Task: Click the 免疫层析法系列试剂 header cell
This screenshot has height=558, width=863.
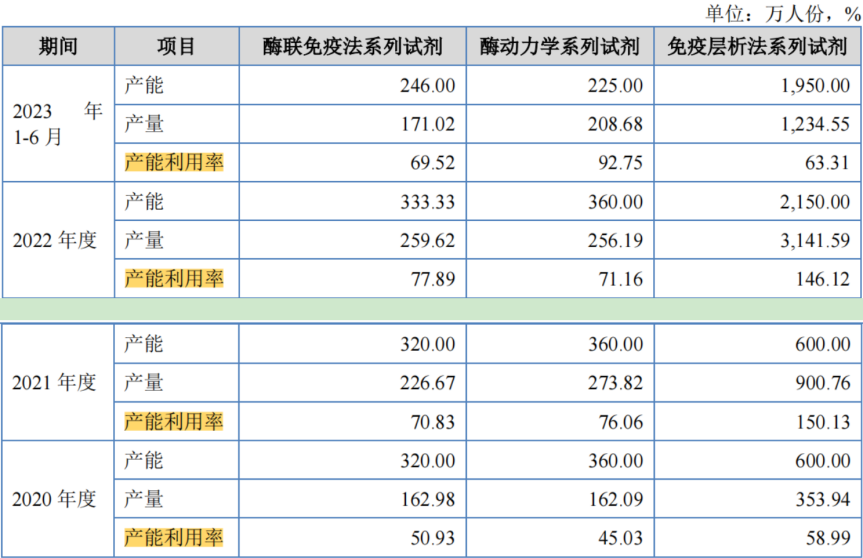Action: [x=757, y=47]
